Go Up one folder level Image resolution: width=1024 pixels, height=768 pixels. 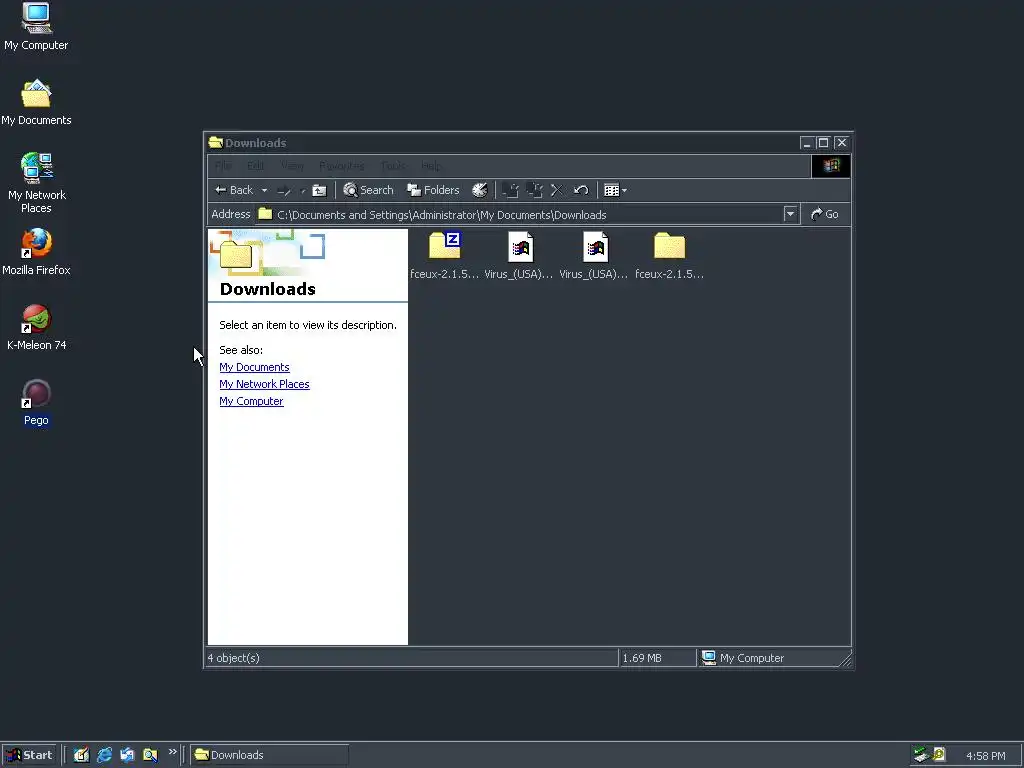point(319,191)
